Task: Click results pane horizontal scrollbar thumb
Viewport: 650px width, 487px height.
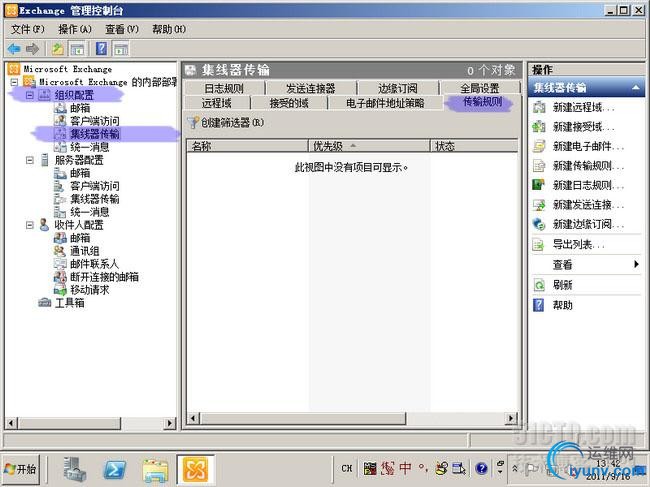Action: coord(303,418)
